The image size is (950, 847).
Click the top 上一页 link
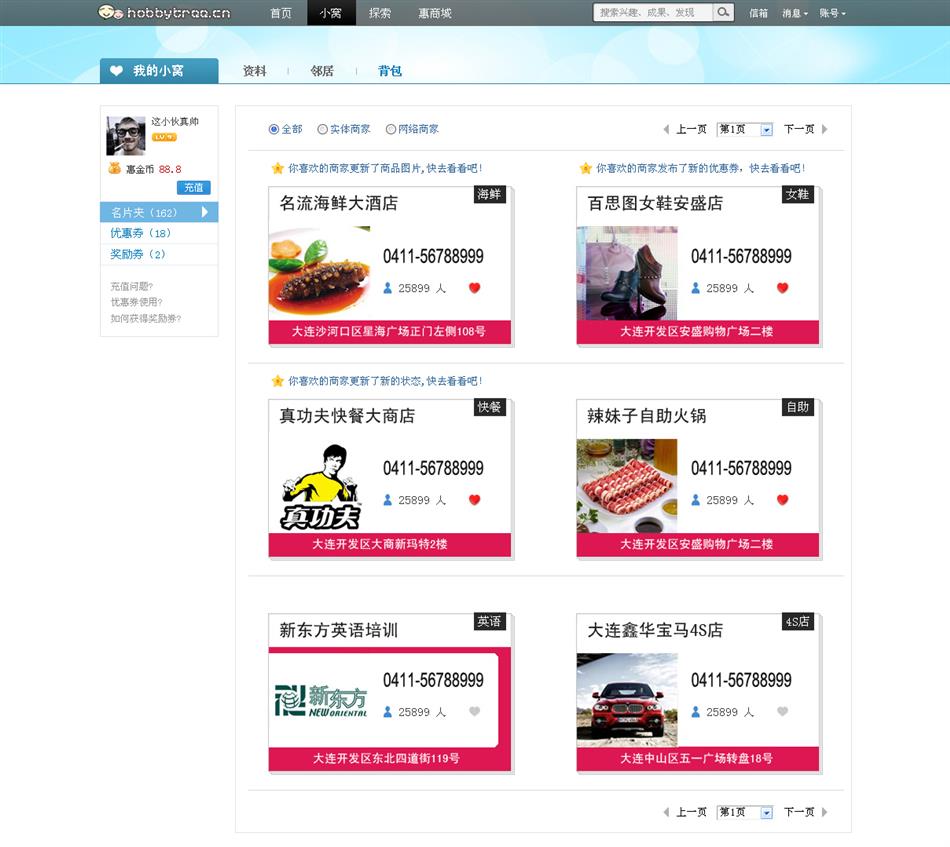pos(691,129)
